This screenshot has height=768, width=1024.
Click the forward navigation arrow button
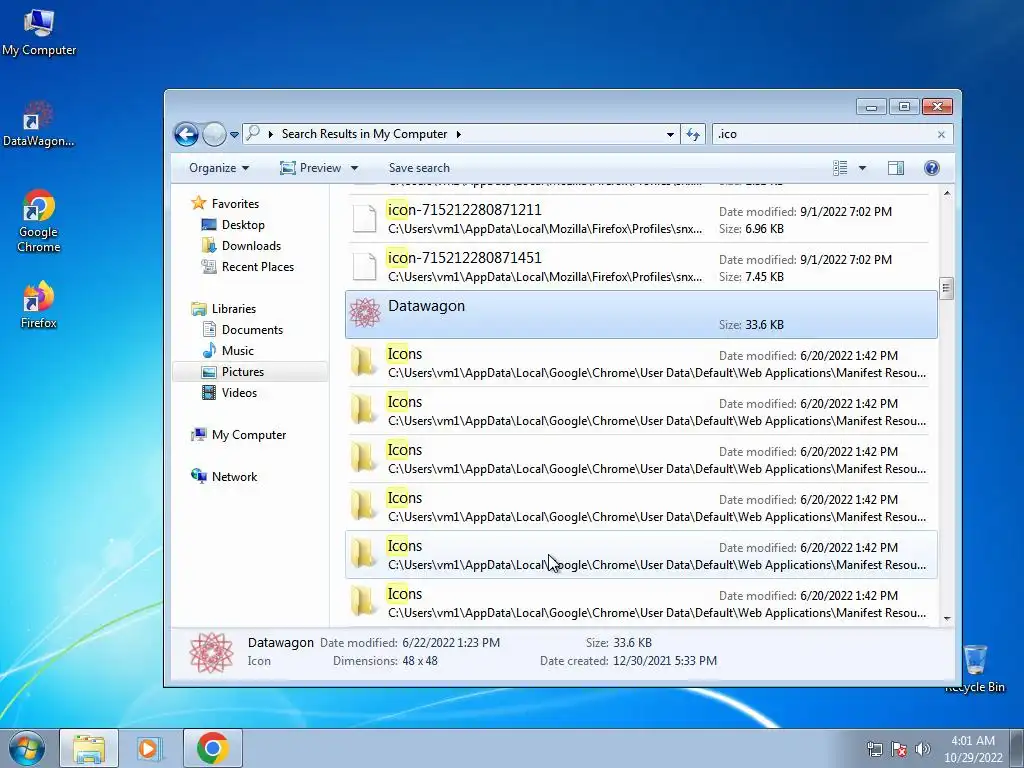pos(214,135)
